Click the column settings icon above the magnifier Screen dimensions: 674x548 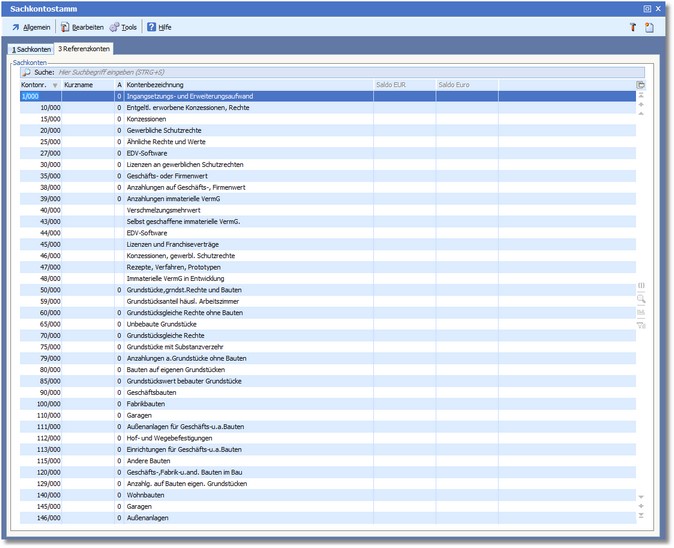pyautogui.click(x=641, y=285)
